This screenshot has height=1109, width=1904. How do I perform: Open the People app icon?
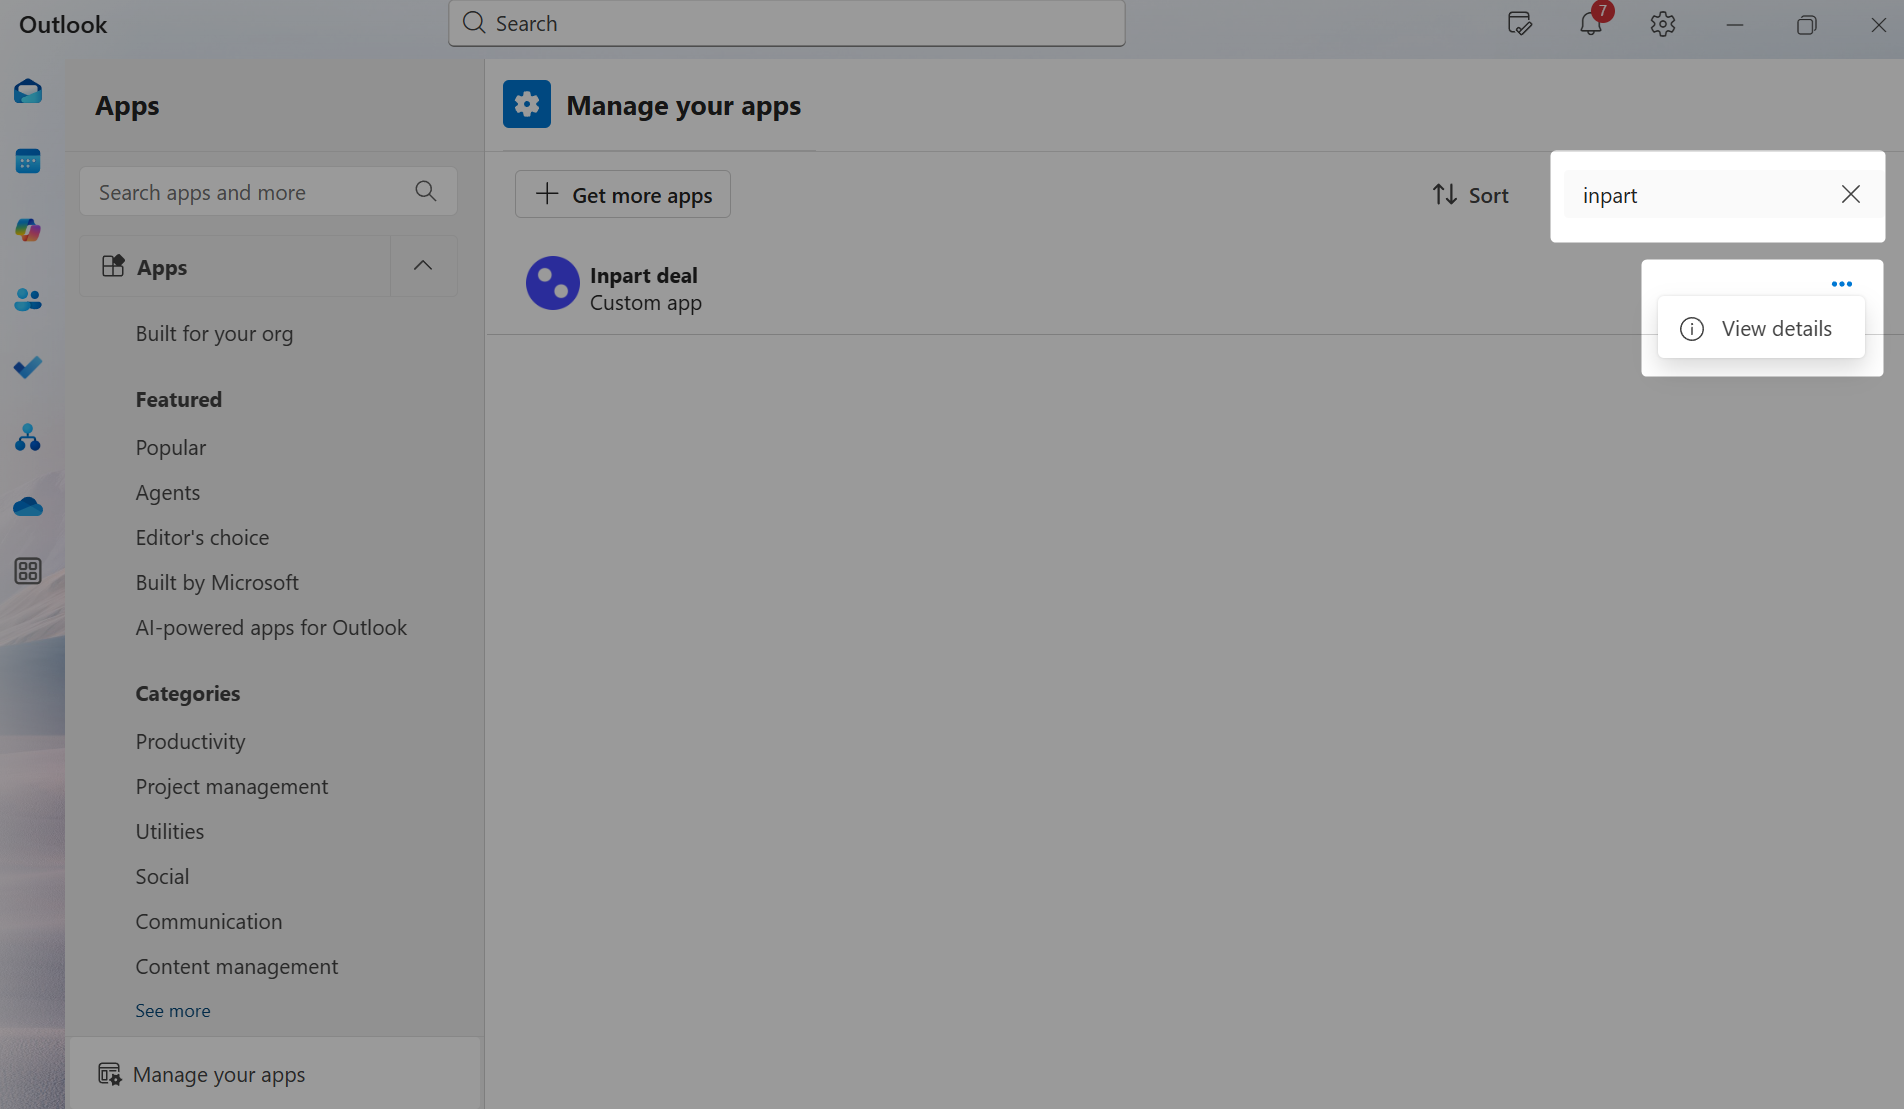[28, 299]
